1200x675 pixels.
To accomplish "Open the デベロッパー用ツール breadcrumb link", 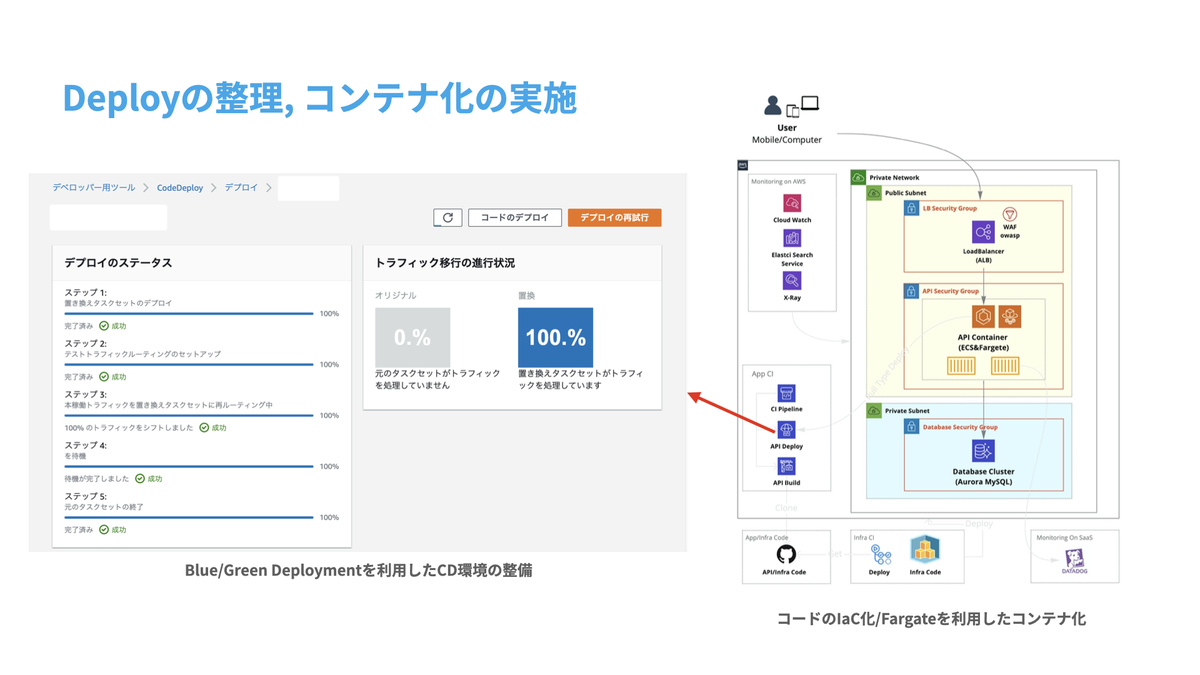I will point(94,188).
